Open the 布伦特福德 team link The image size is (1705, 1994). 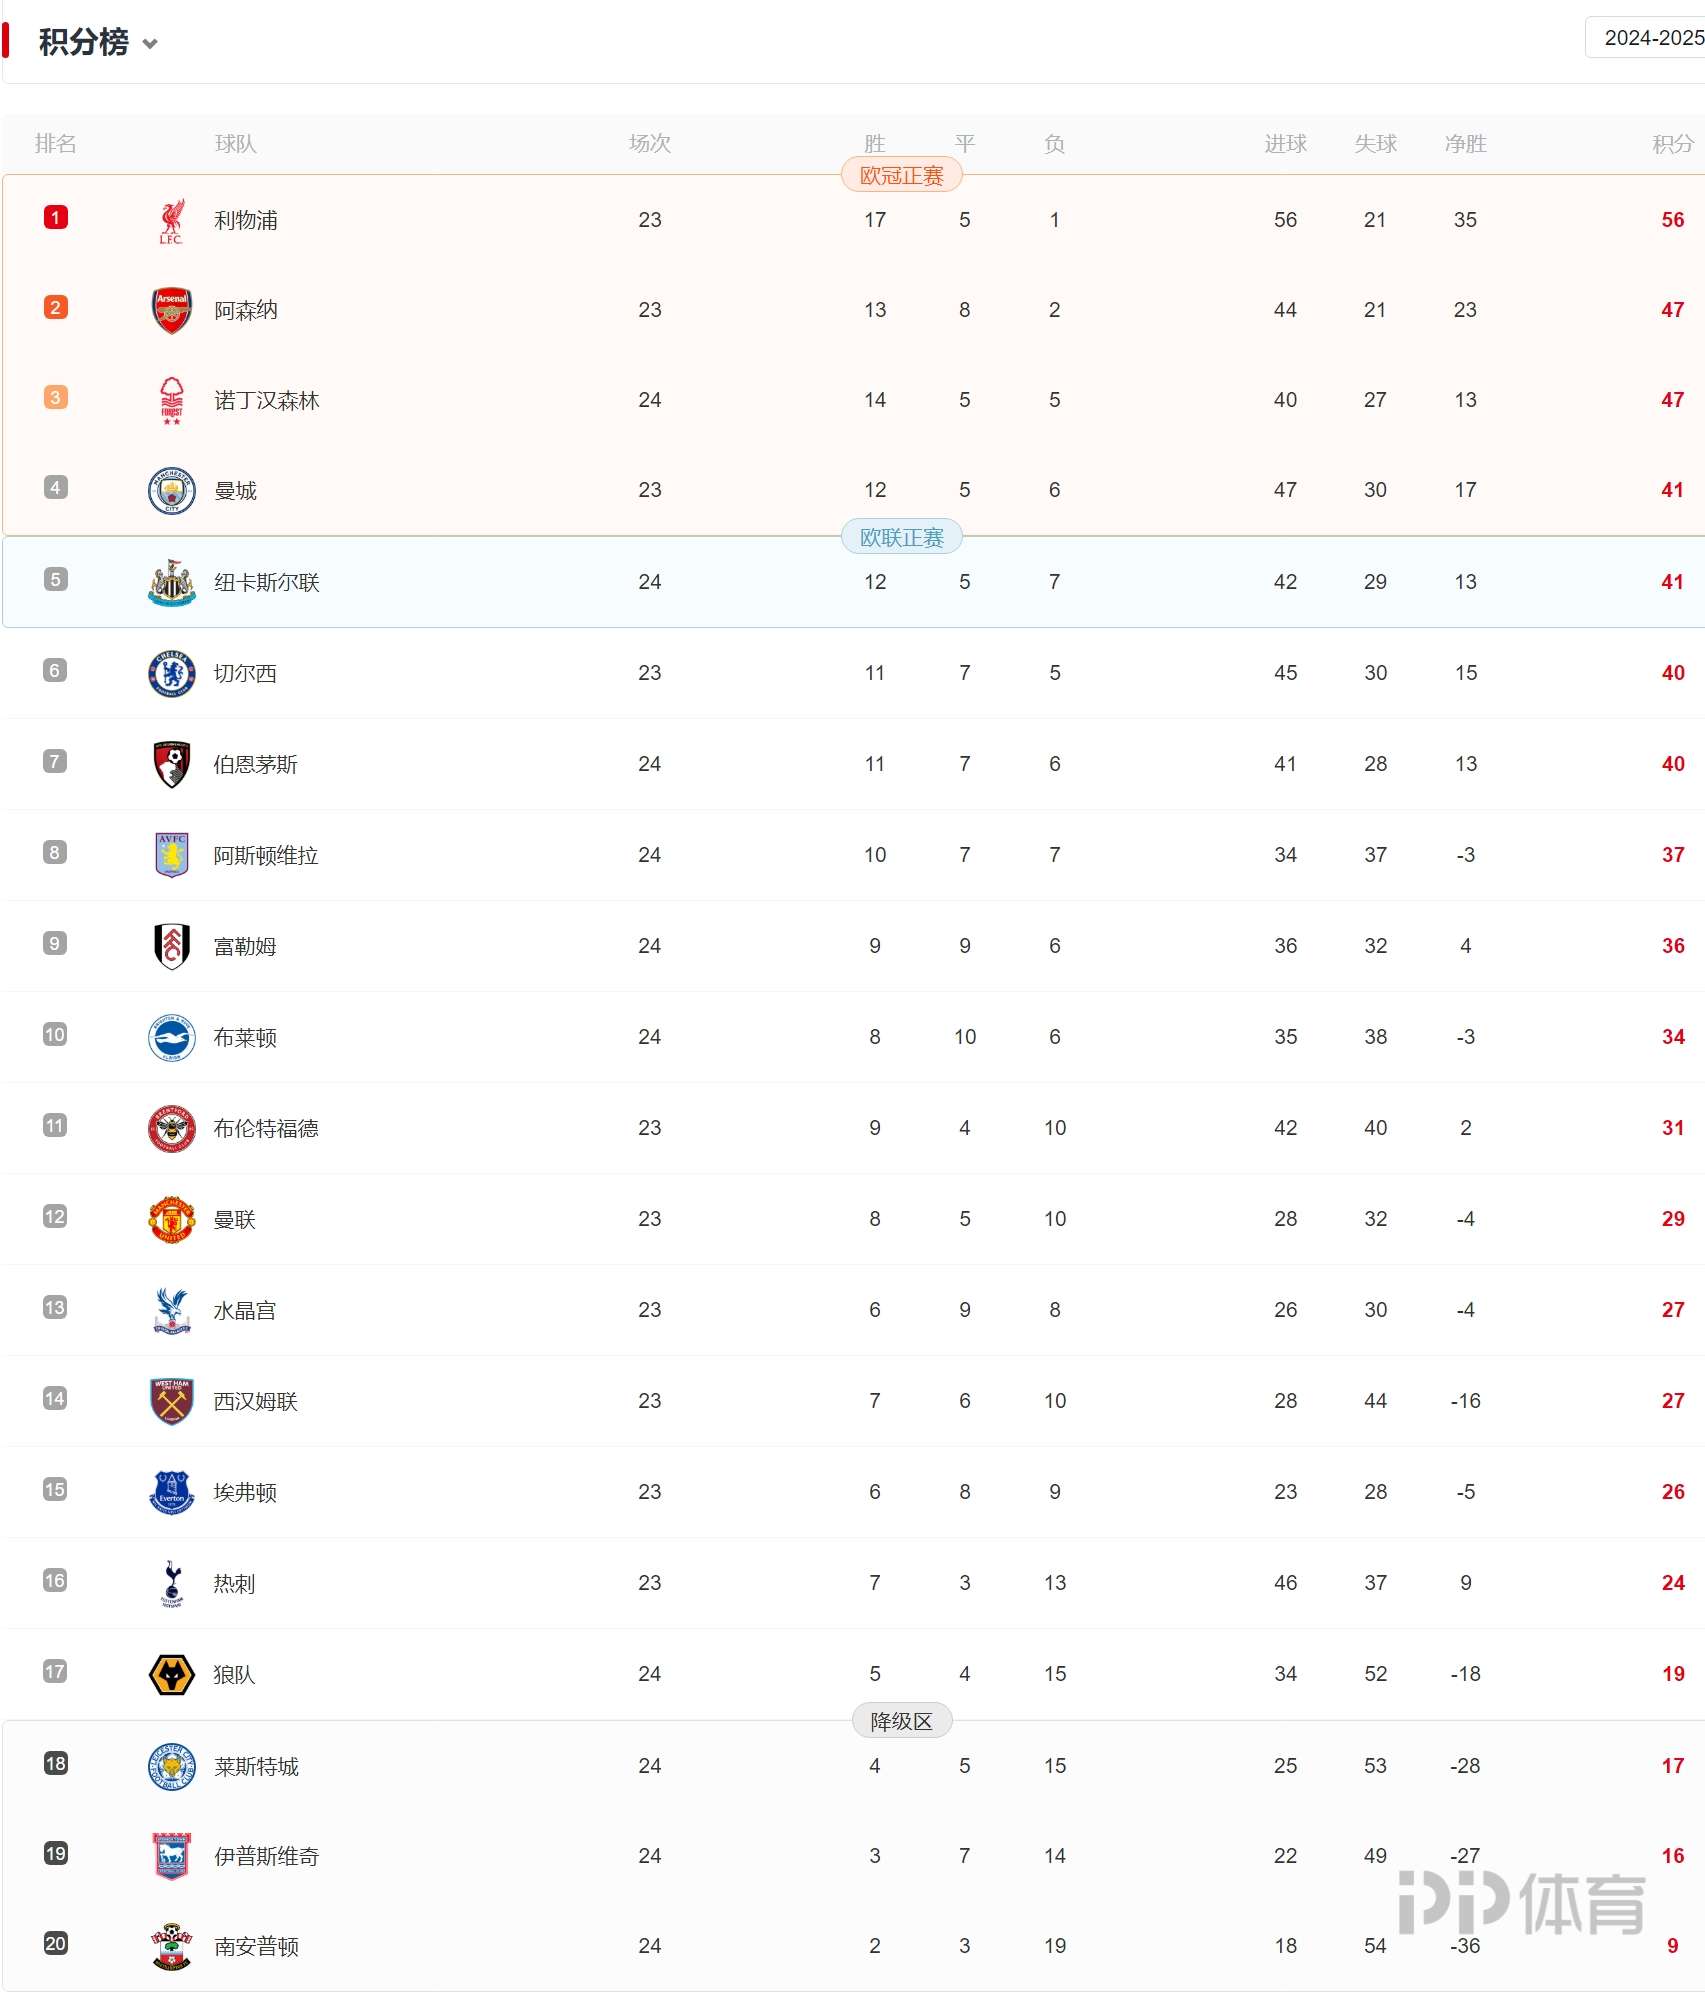point(266,1128)
